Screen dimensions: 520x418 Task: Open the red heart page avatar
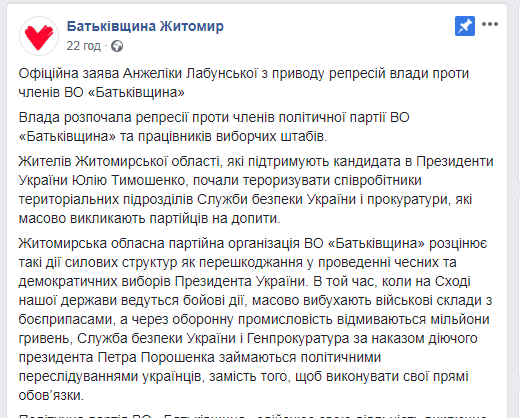tap(39, 36)
